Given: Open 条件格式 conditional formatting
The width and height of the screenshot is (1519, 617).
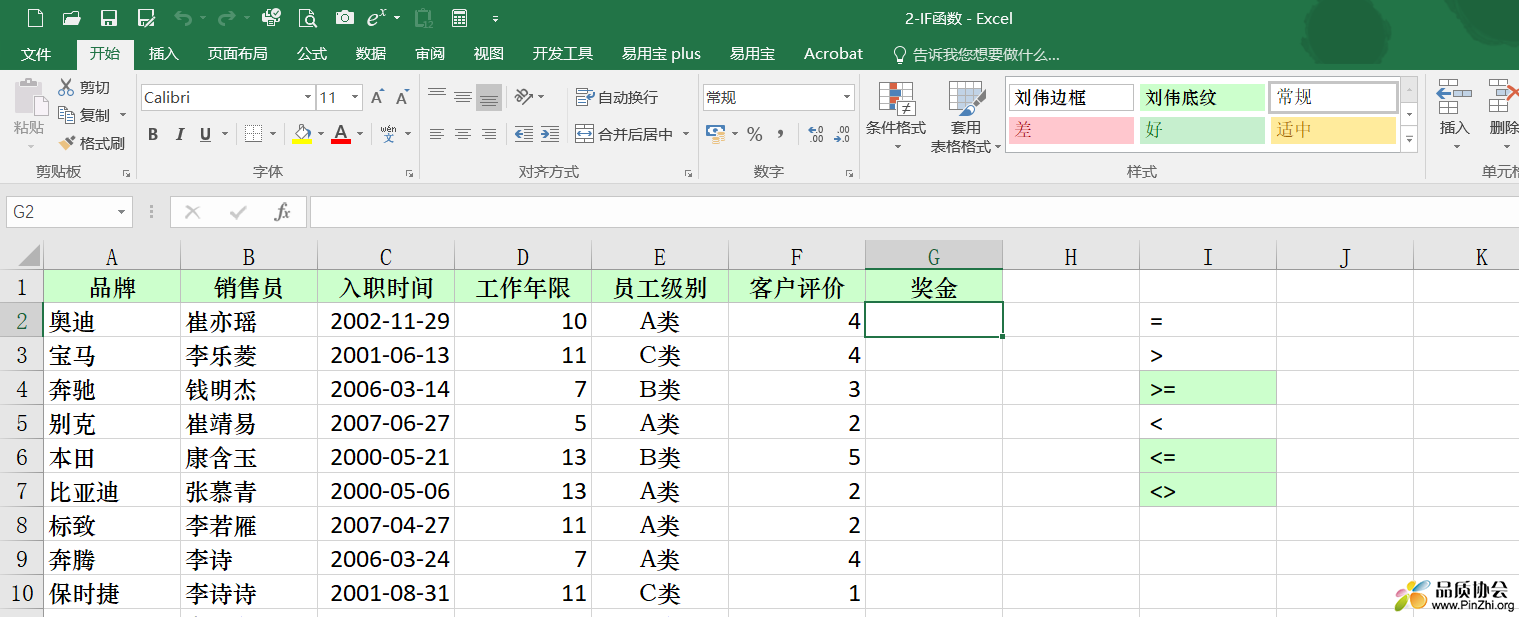Looking at the screenshot, I should pyautogui.click(x=895, y=116).
